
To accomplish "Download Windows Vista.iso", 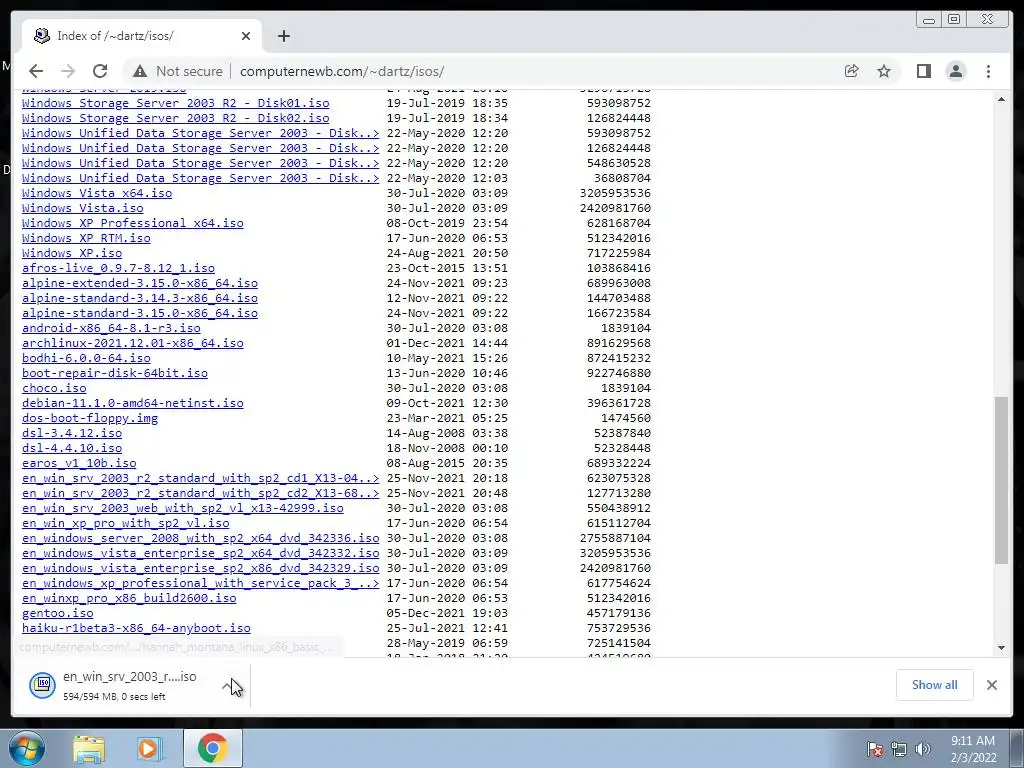I will pyautogui.click(x=82, y=208).
